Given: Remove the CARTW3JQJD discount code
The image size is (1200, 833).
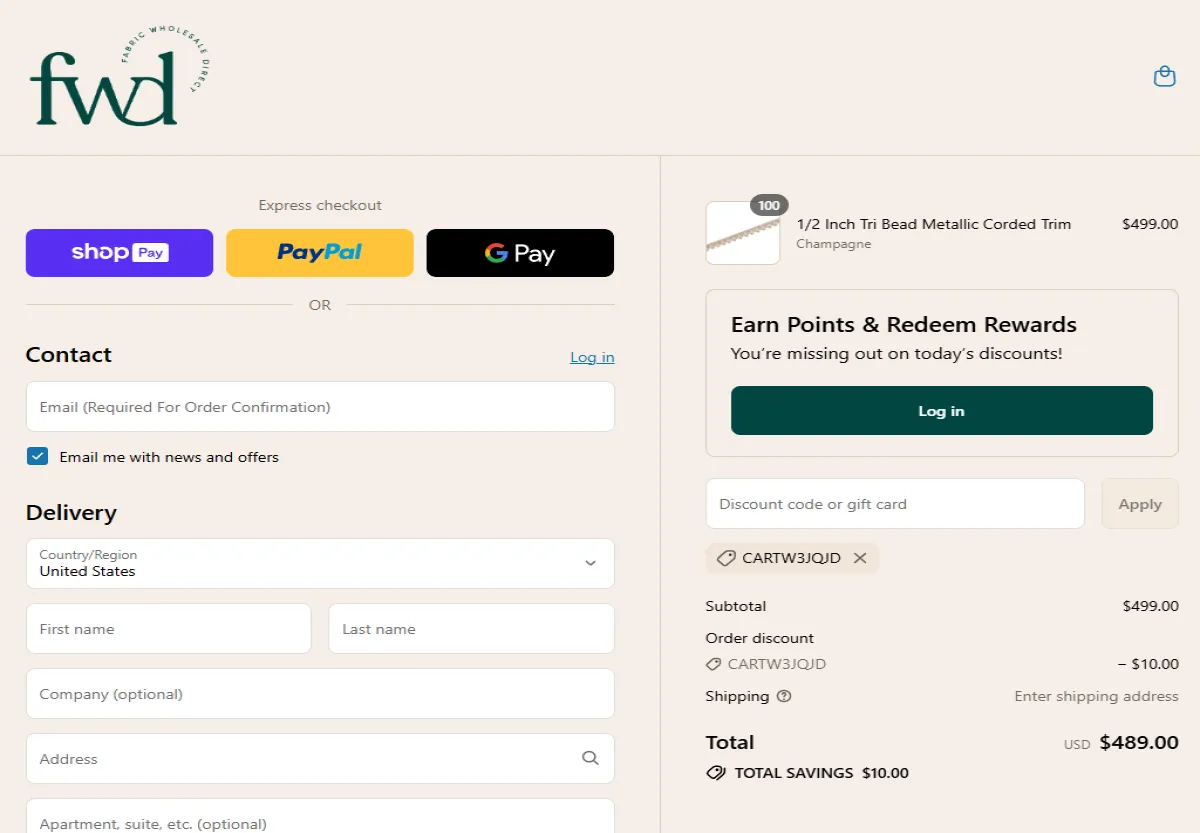Looking at the screenshot, I should click(x=860, y=558).
